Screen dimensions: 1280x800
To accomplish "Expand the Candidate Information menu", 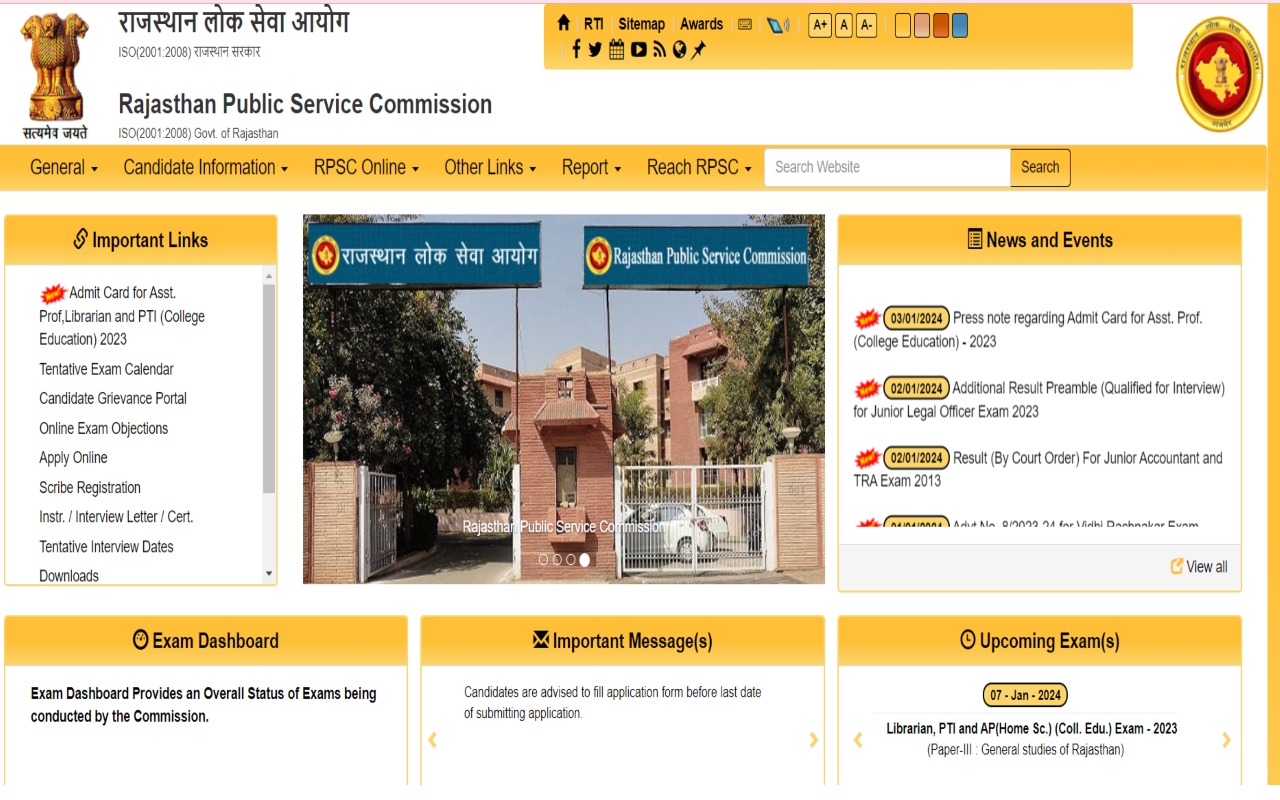I will click(206, 167).
